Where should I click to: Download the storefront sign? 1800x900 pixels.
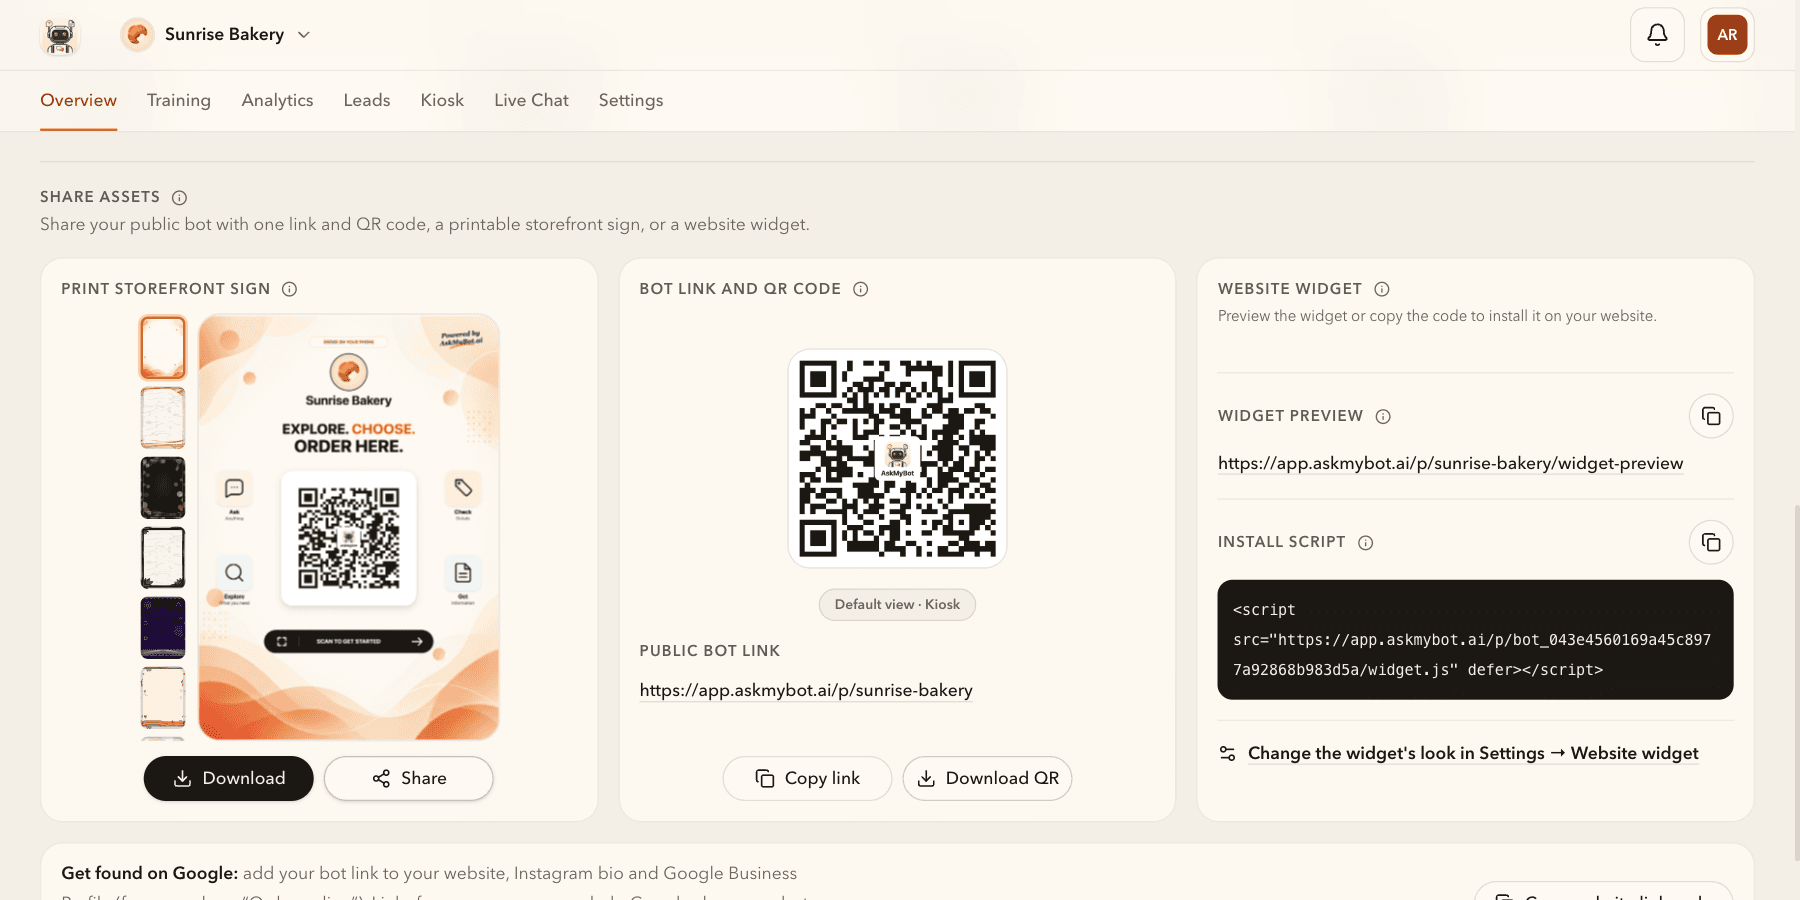click(228, 778)
